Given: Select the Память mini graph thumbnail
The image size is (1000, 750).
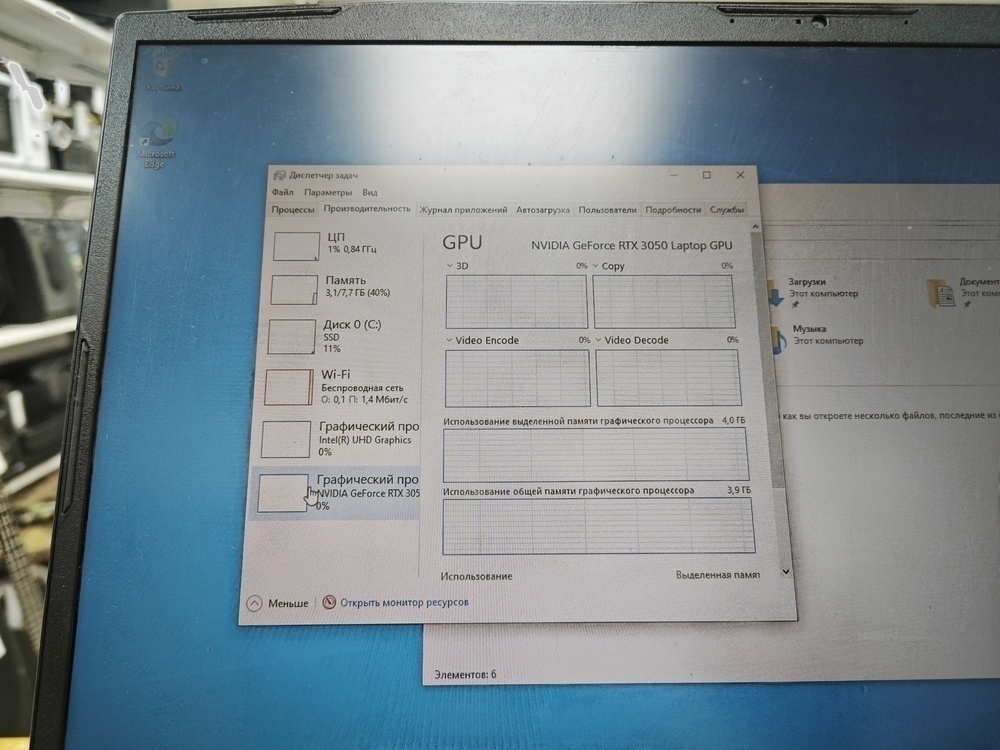Looking at the screenshot, I should point(294,290).
